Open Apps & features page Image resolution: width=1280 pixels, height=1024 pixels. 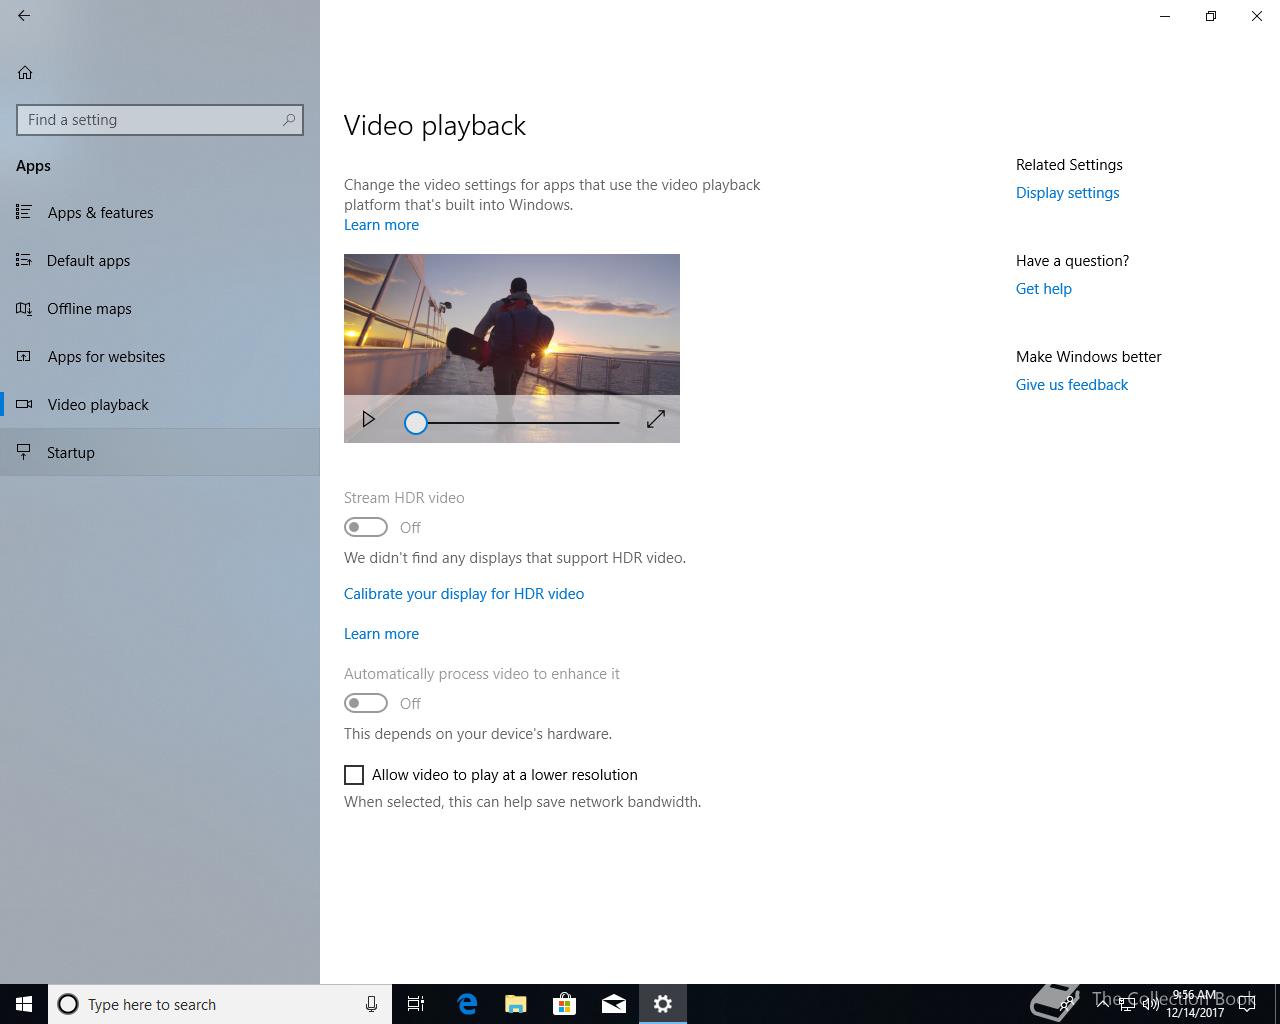(160, 213)
